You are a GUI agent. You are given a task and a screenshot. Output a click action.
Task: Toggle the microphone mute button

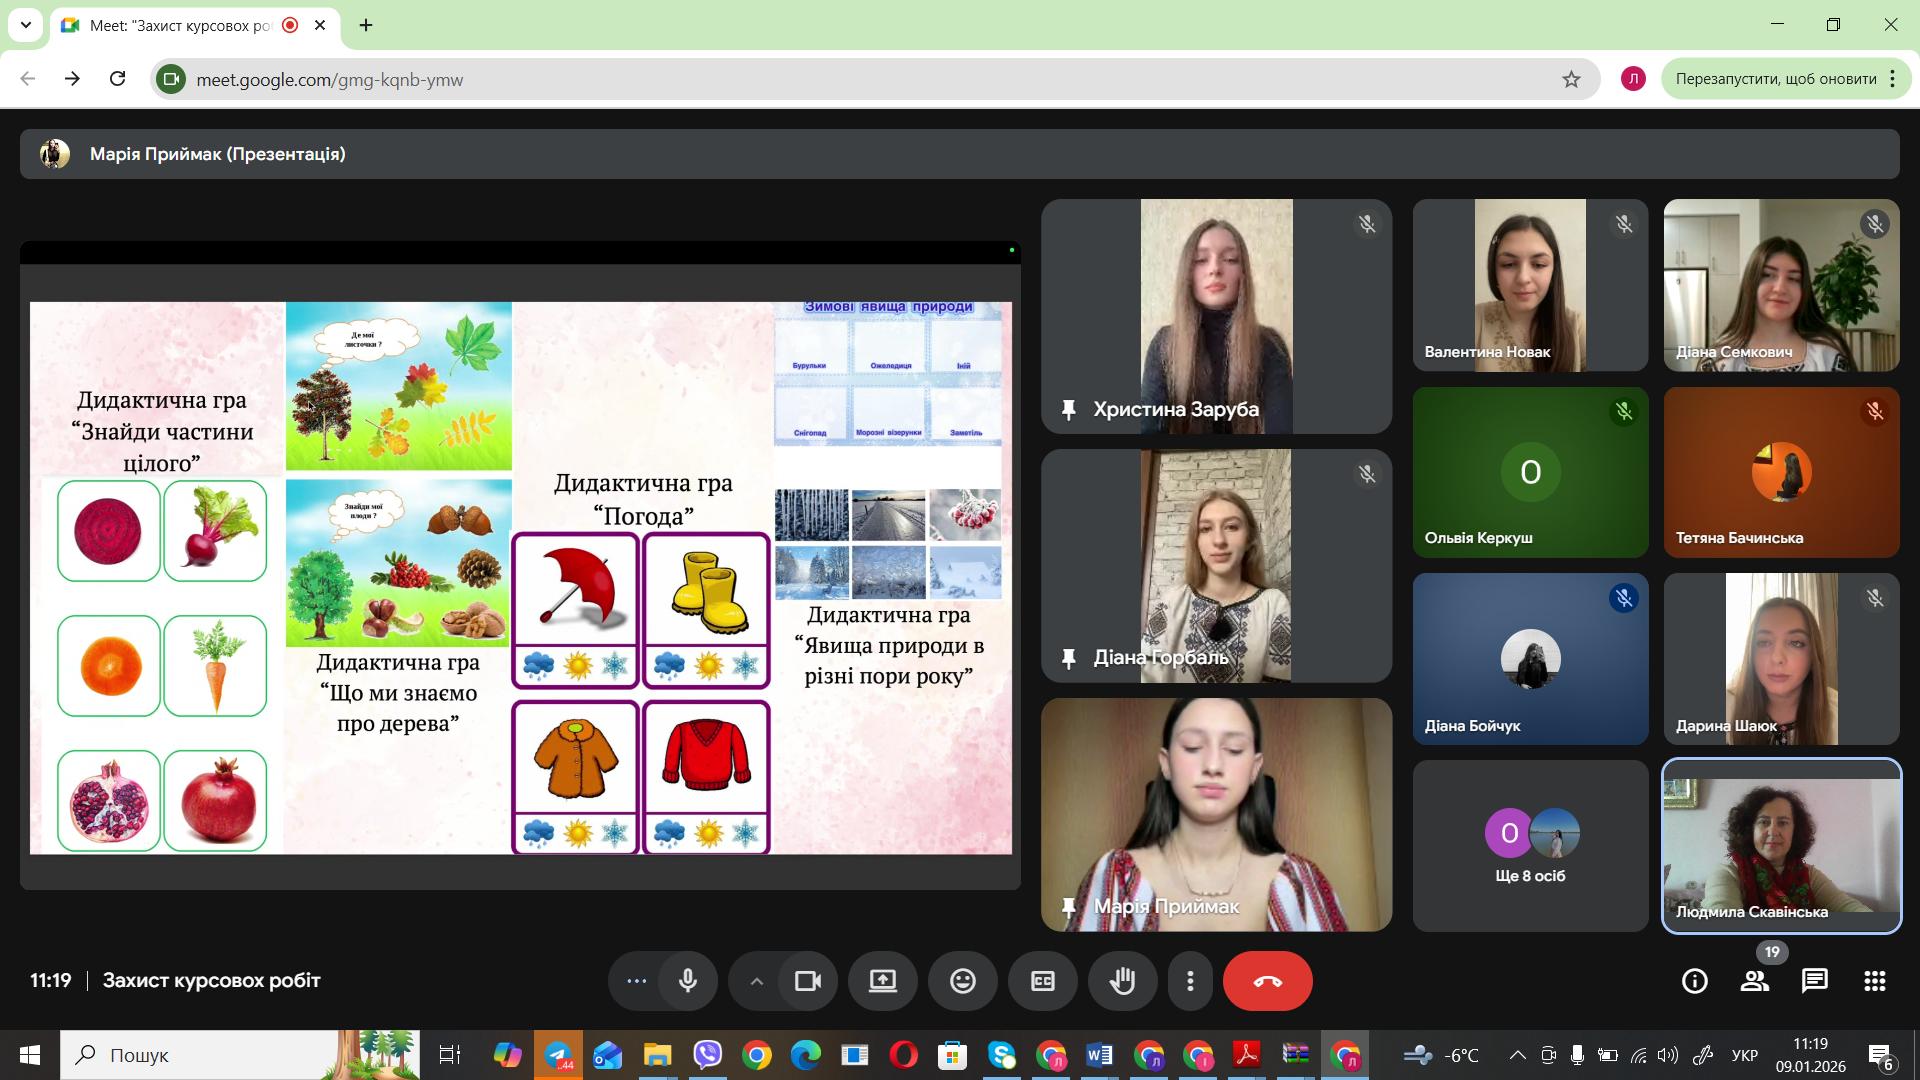tap(688, 981)
